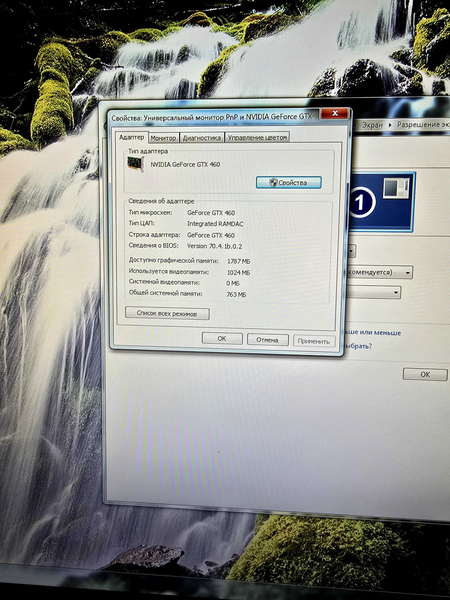Cancel the dialog with Отмена

[x=267, y=339]
